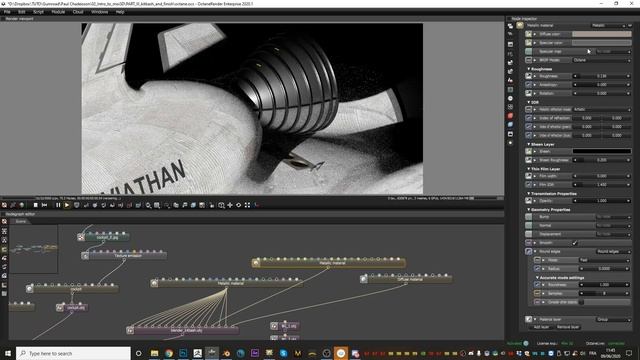Select the highlighted Metallic material node
Screen dimensions: 640x360
click(329, 263)
